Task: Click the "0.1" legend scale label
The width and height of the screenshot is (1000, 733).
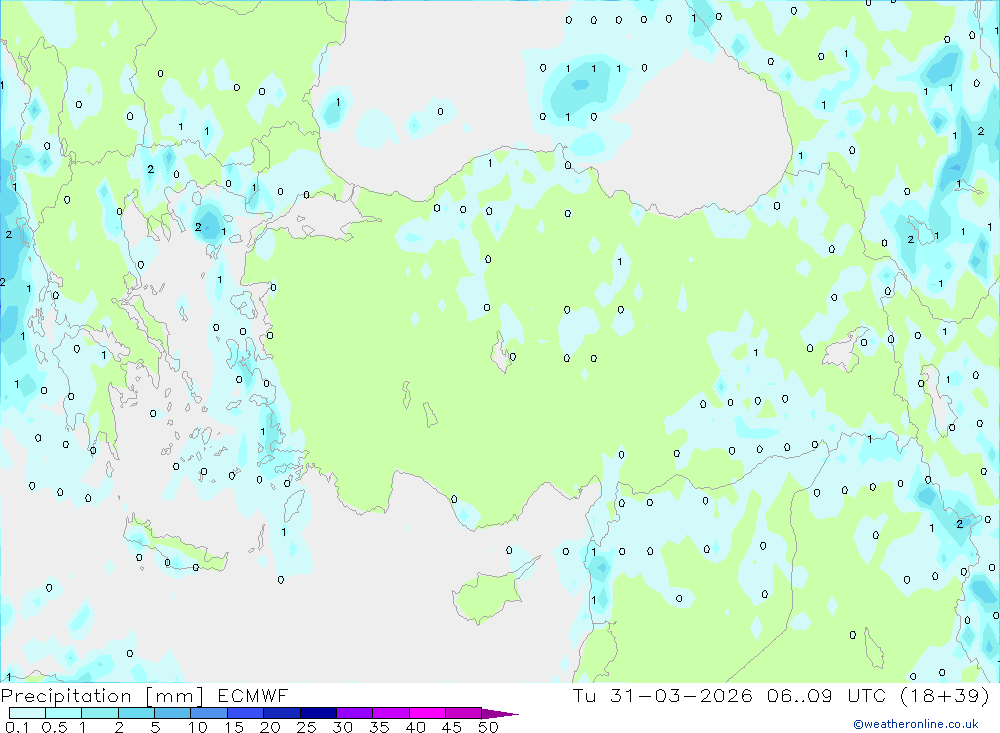Action: coord(17,727)
